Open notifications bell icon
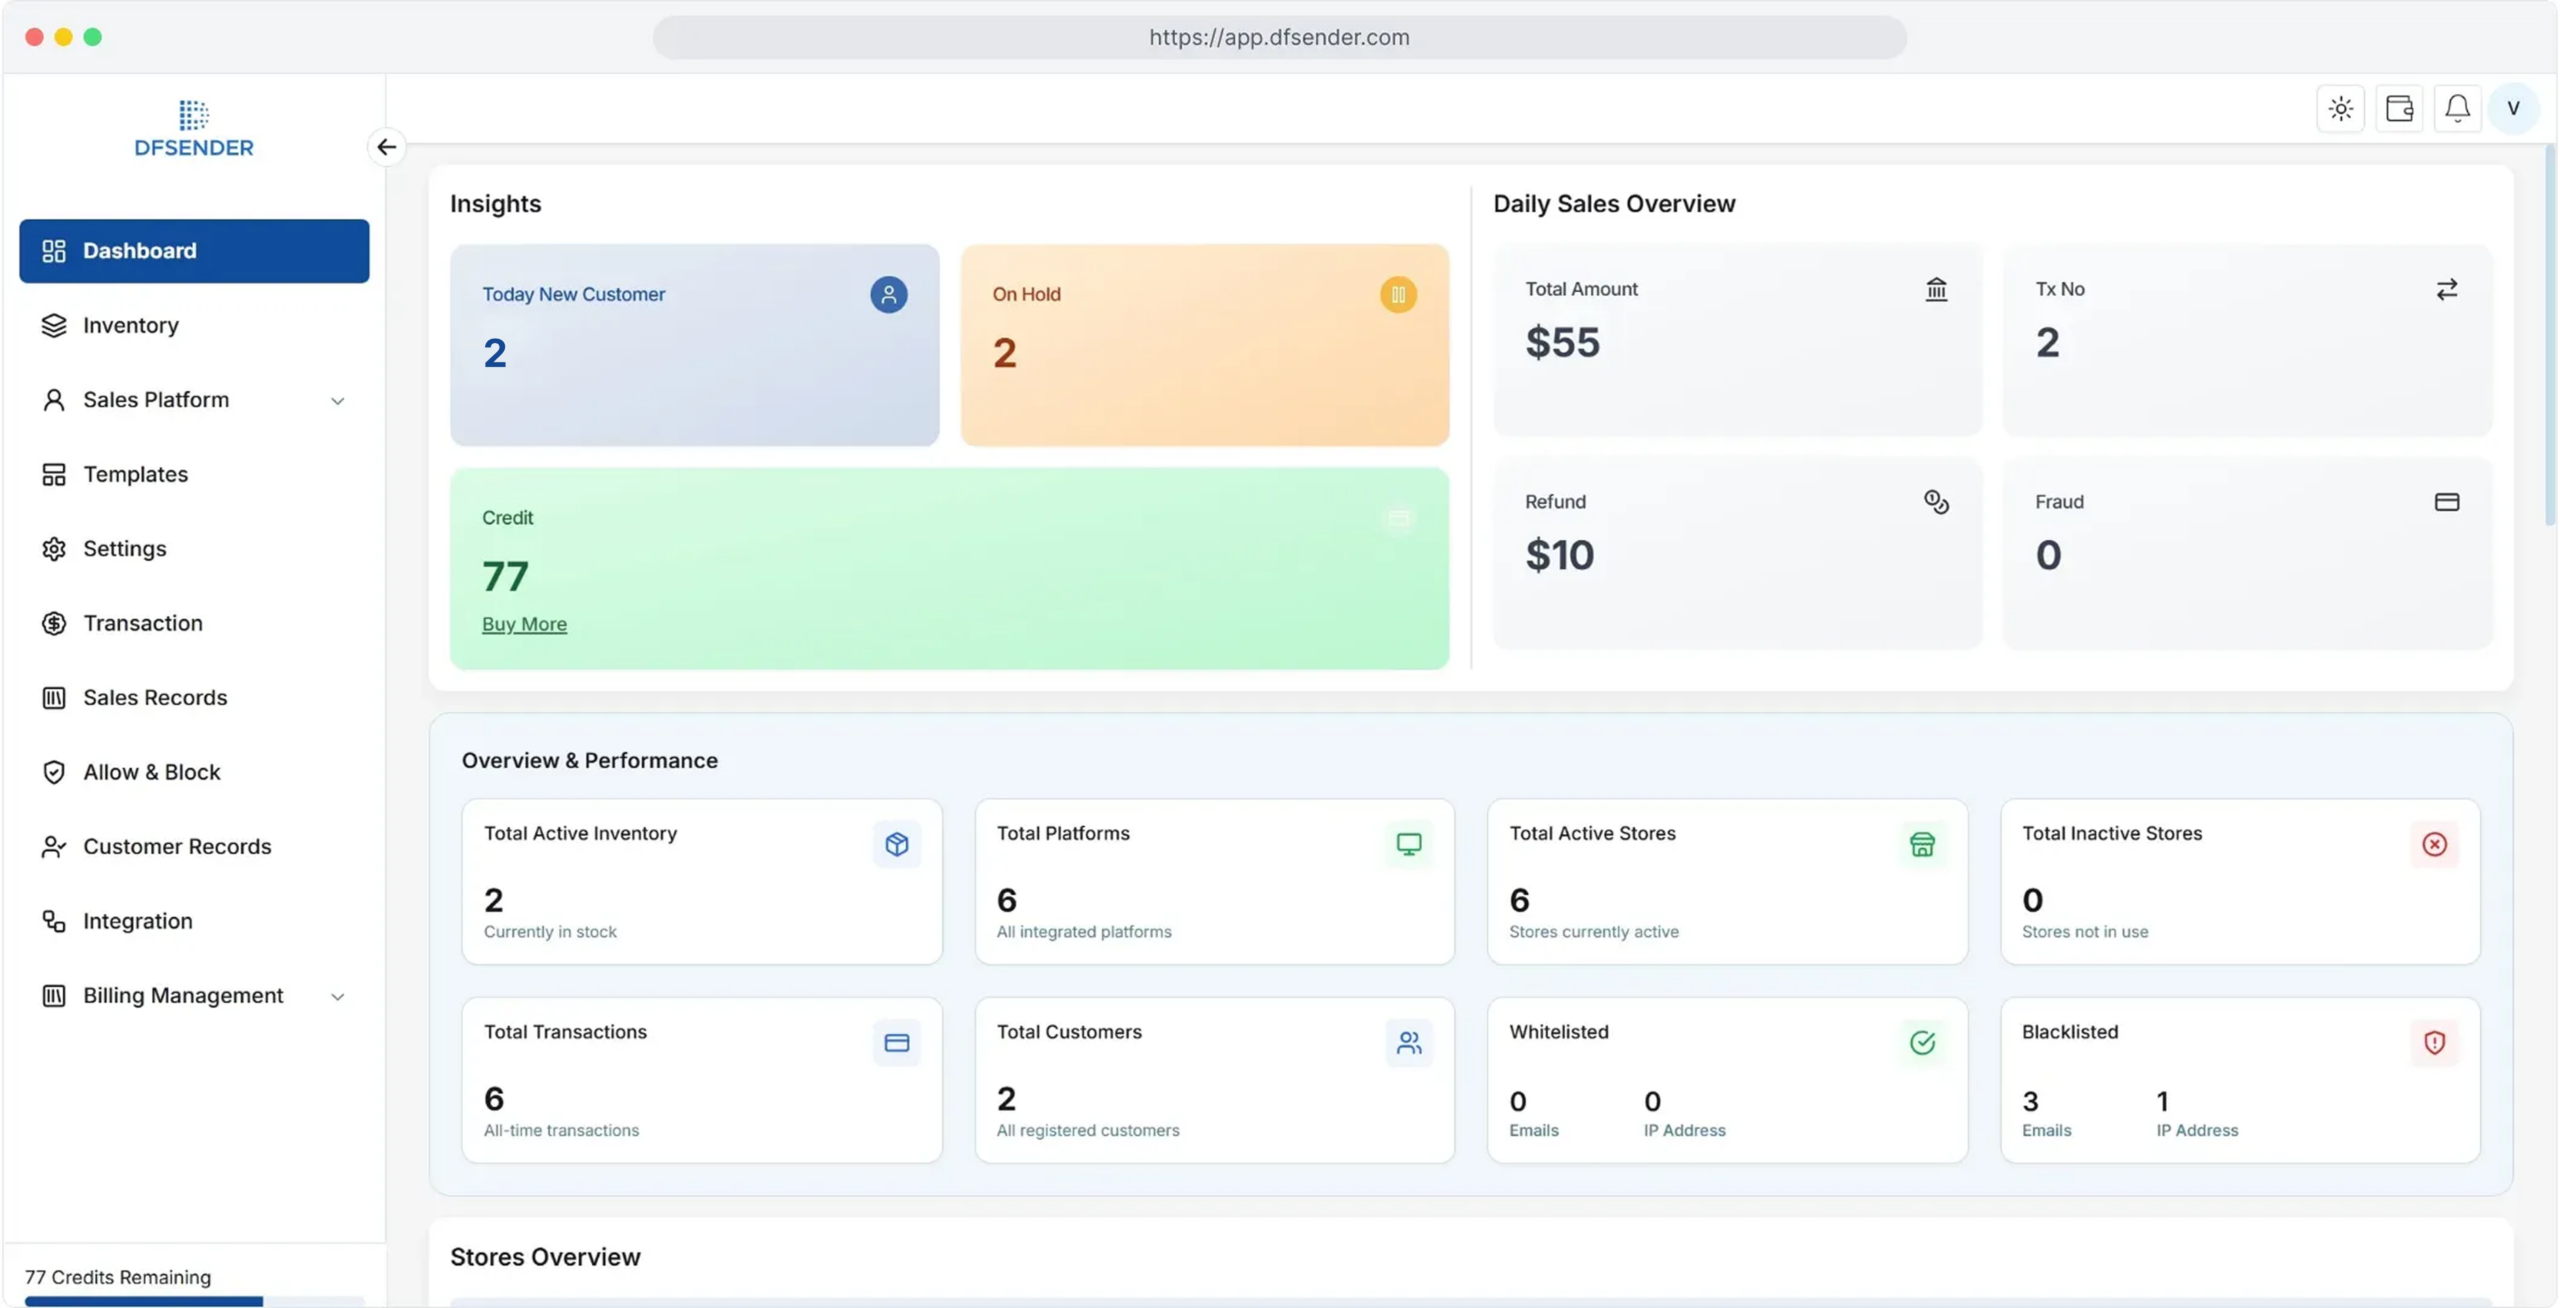This screenshot has height=1308, width=2560. [x=2457, y=108]
